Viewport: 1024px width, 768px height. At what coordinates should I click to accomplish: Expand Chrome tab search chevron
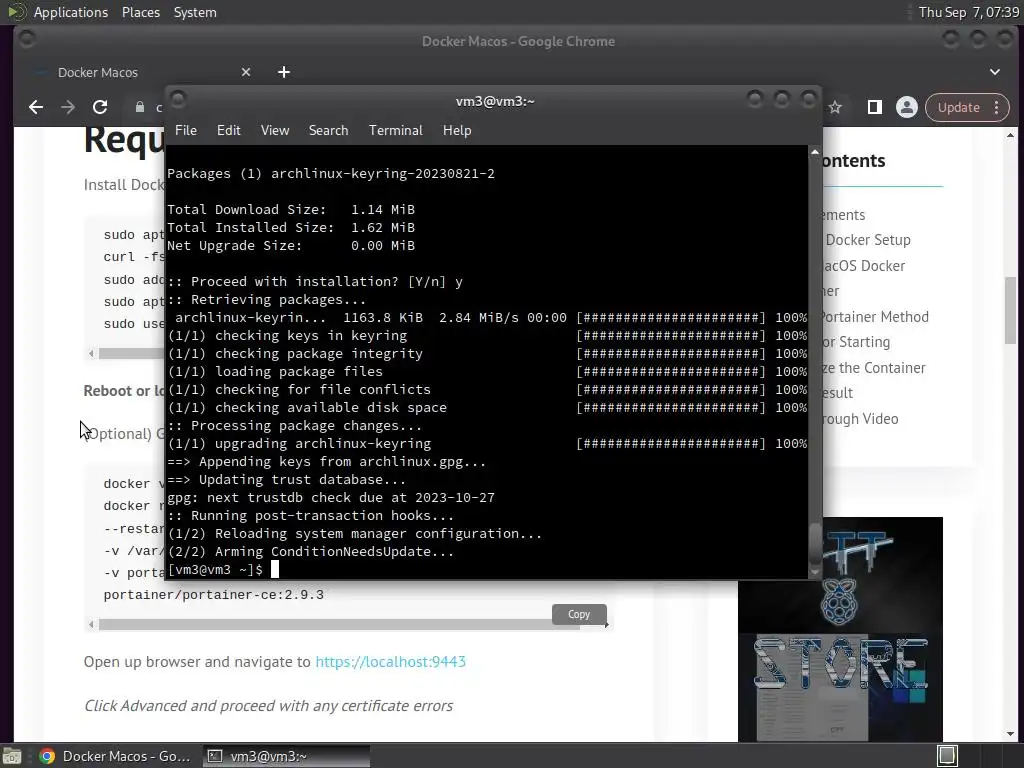click(995, 72)
